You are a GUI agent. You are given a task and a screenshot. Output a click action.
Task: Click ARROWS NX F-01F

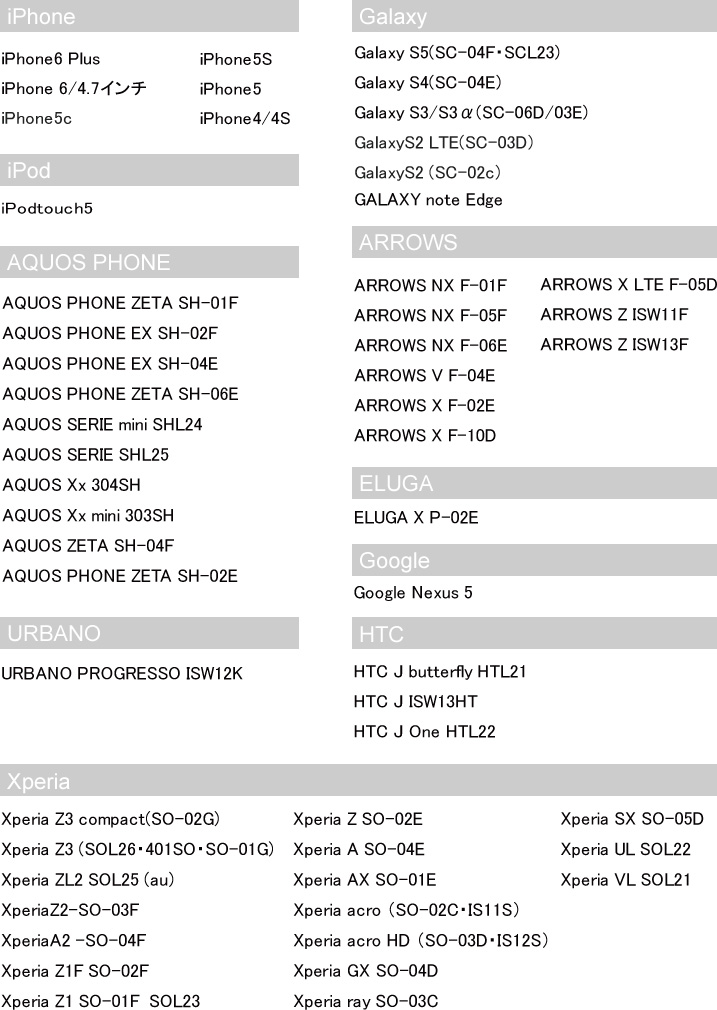click(430, 286)
